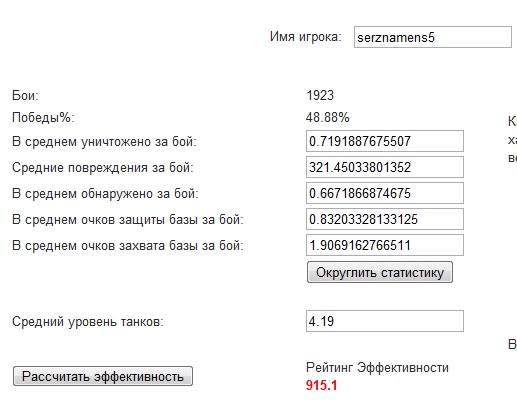Click the Округлить статистику button

point(380,272)
